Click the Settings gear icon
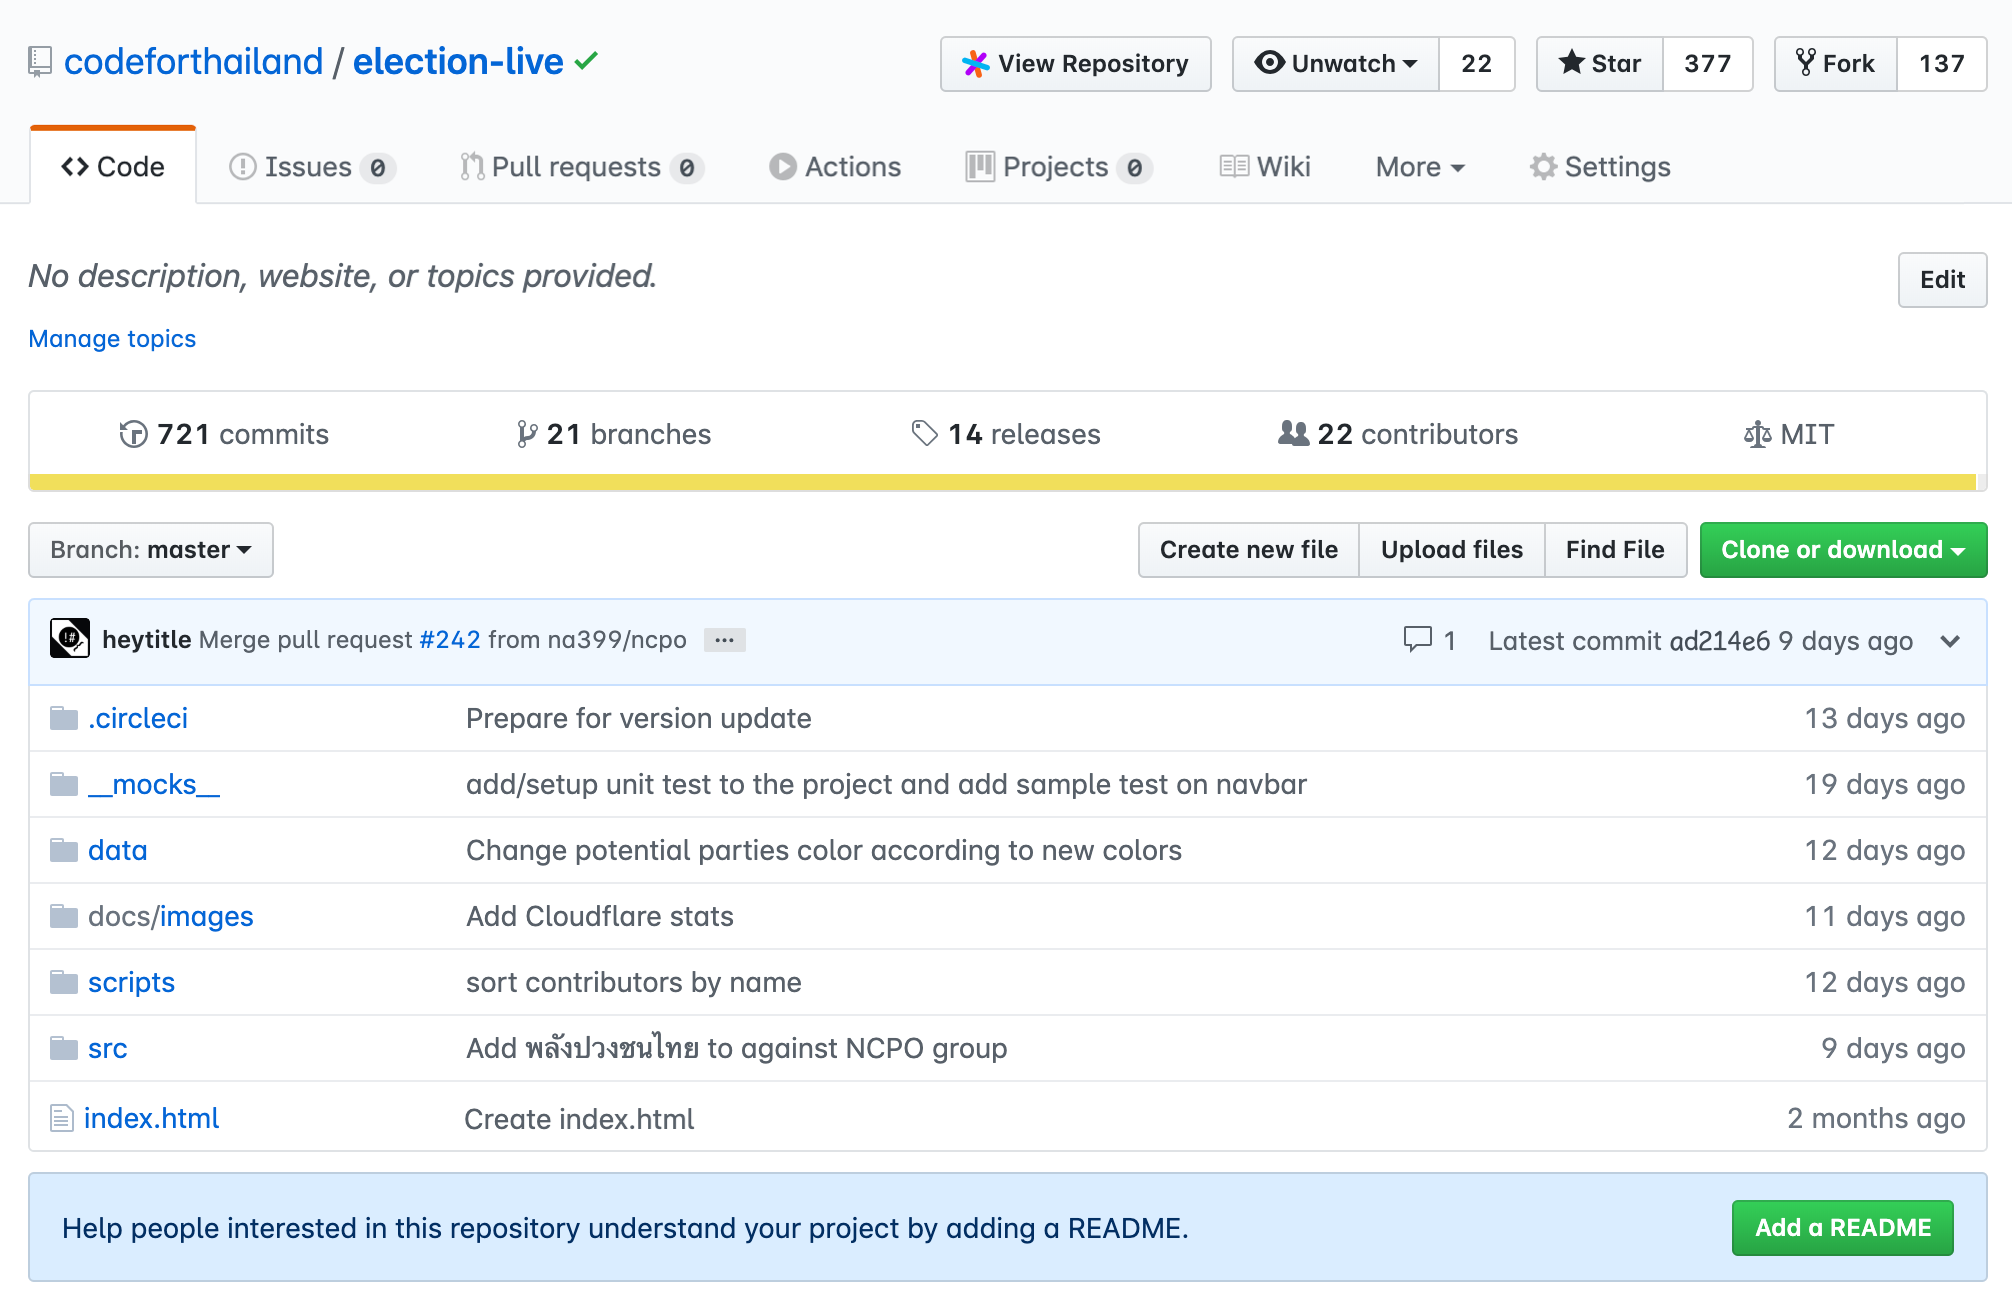This screenshot has width=2012, height=1314. coord(1543,167)
